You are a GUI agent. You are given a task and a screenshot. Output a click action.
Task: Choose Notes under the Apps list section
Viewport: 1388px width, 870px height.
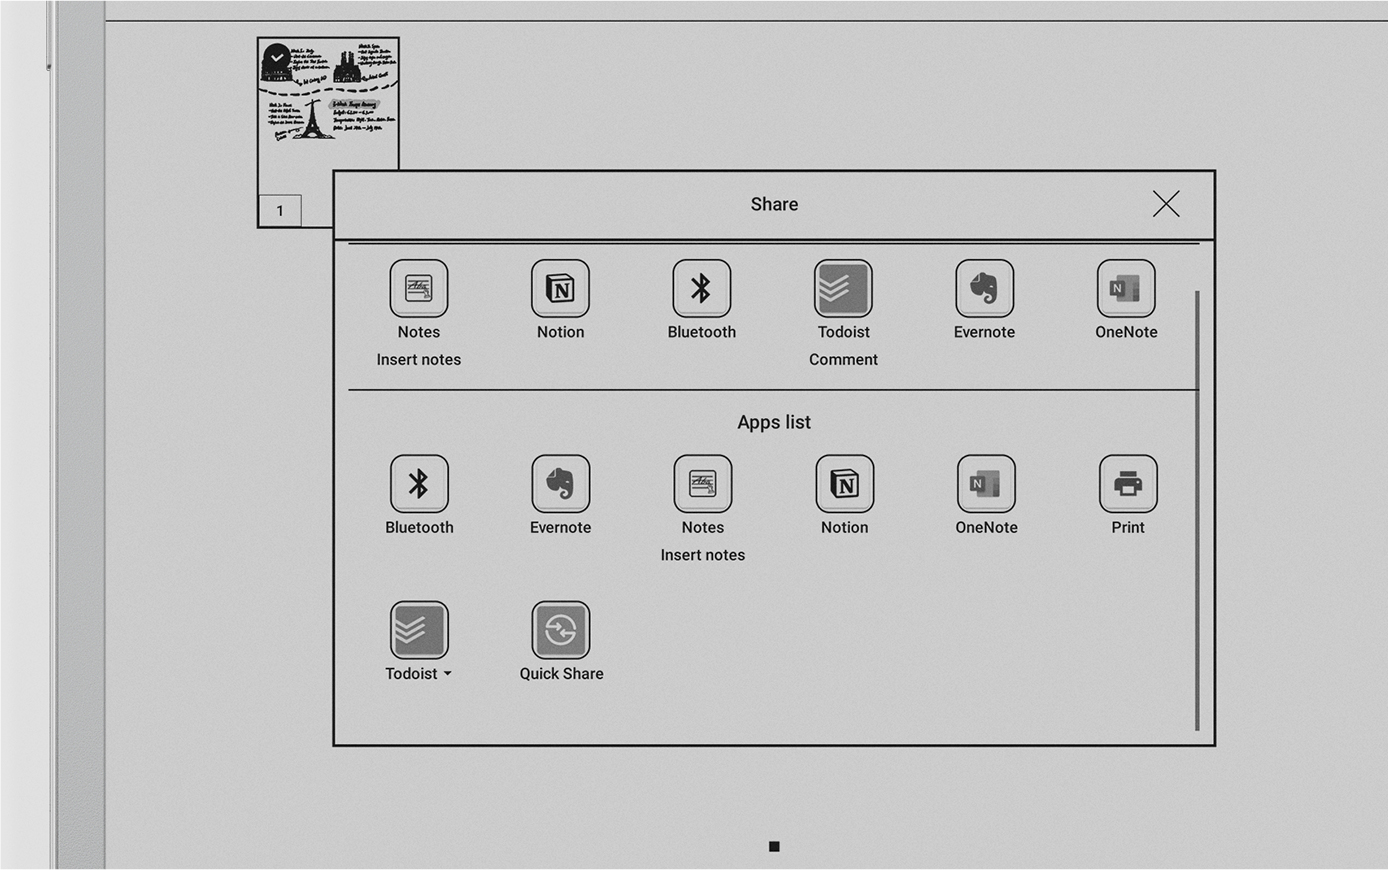point(703,482)
